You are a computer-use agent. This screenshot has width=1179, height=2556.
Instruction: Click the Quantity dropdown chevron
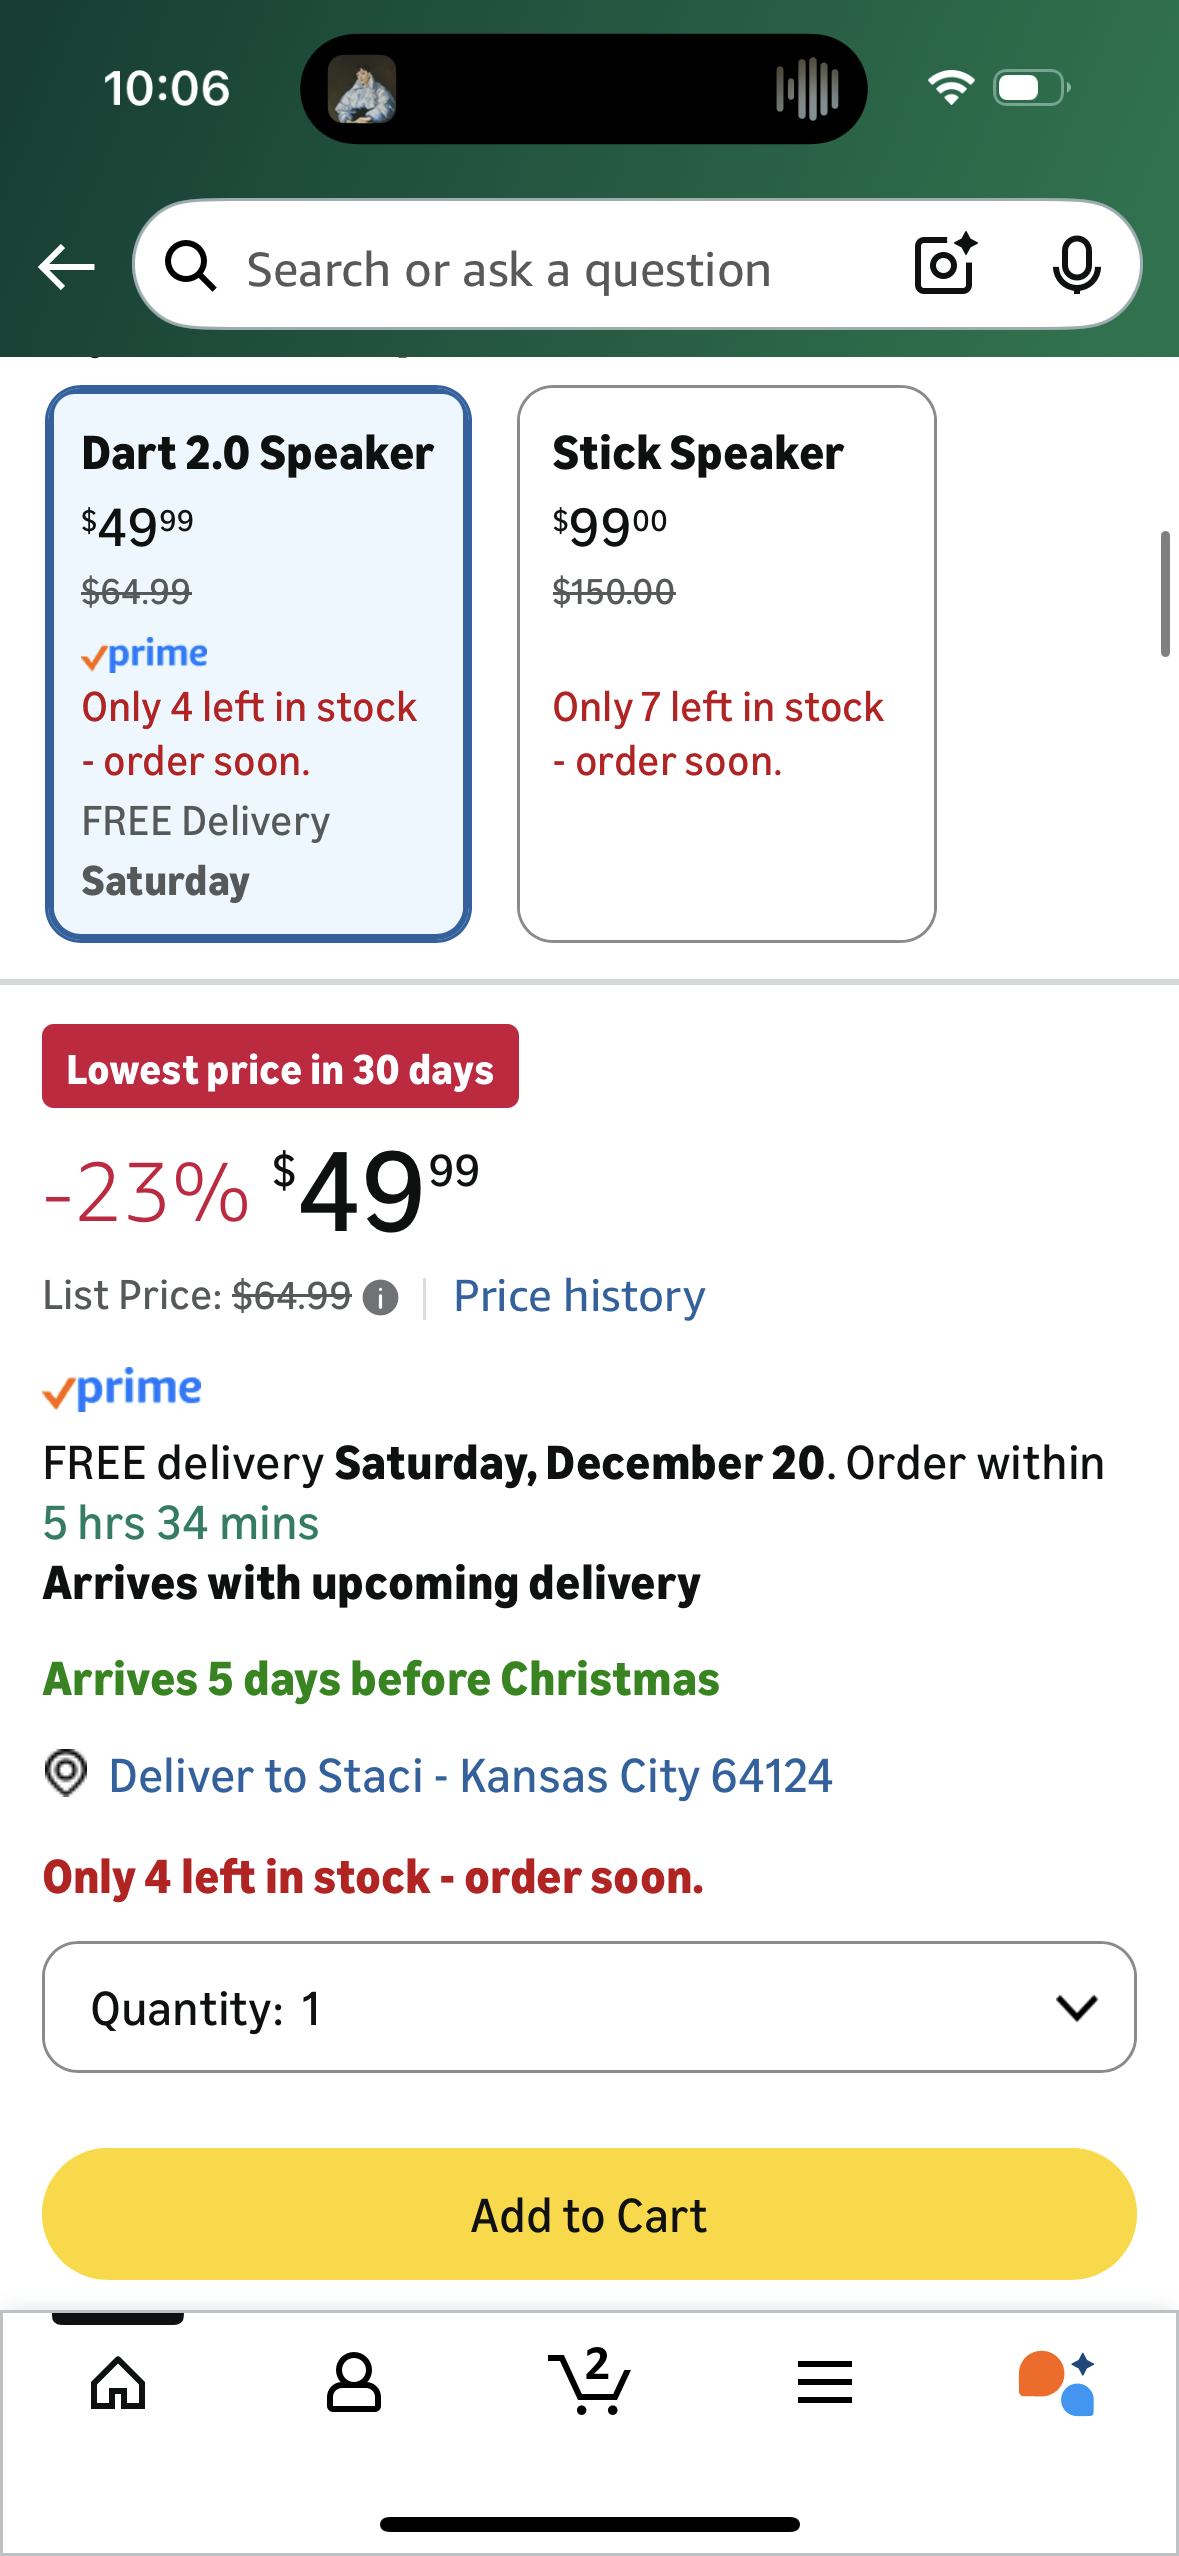point(1076,2008)
